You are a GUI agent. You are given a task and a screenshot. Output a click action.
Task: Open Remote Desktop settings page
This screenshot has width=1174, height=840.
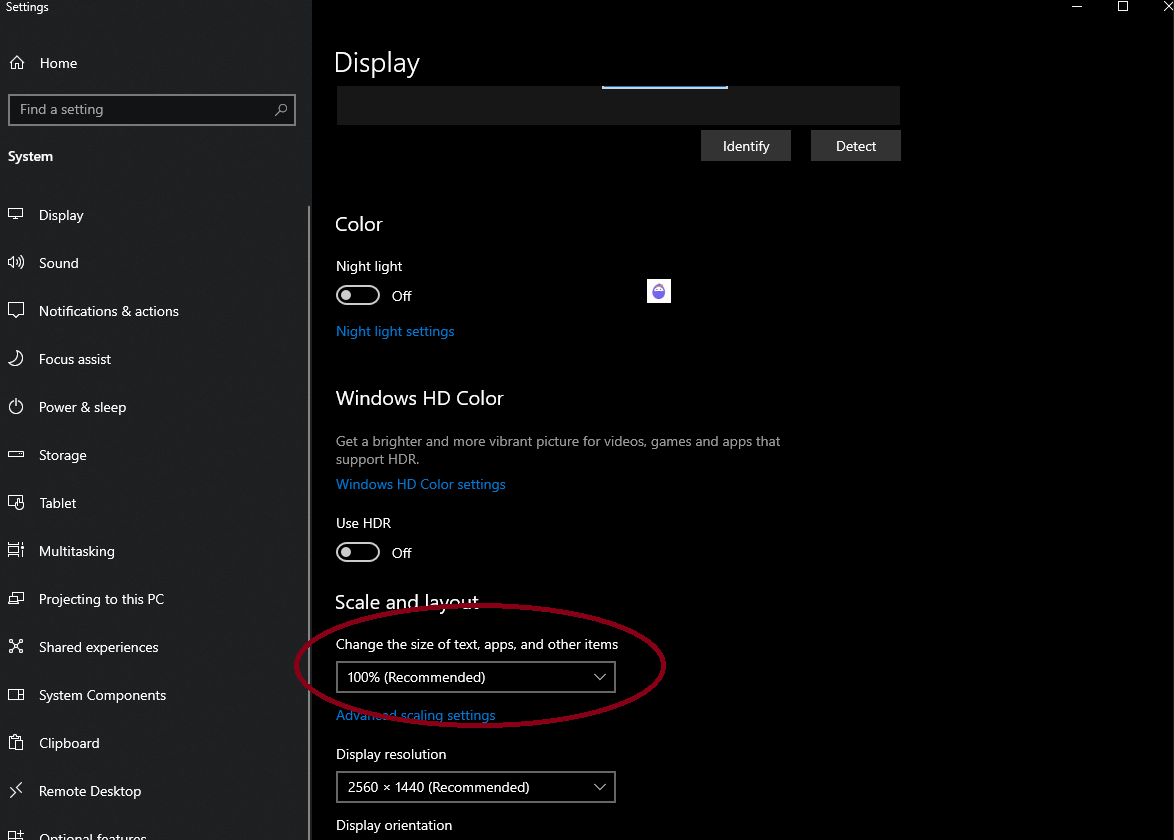click(90, 791)
